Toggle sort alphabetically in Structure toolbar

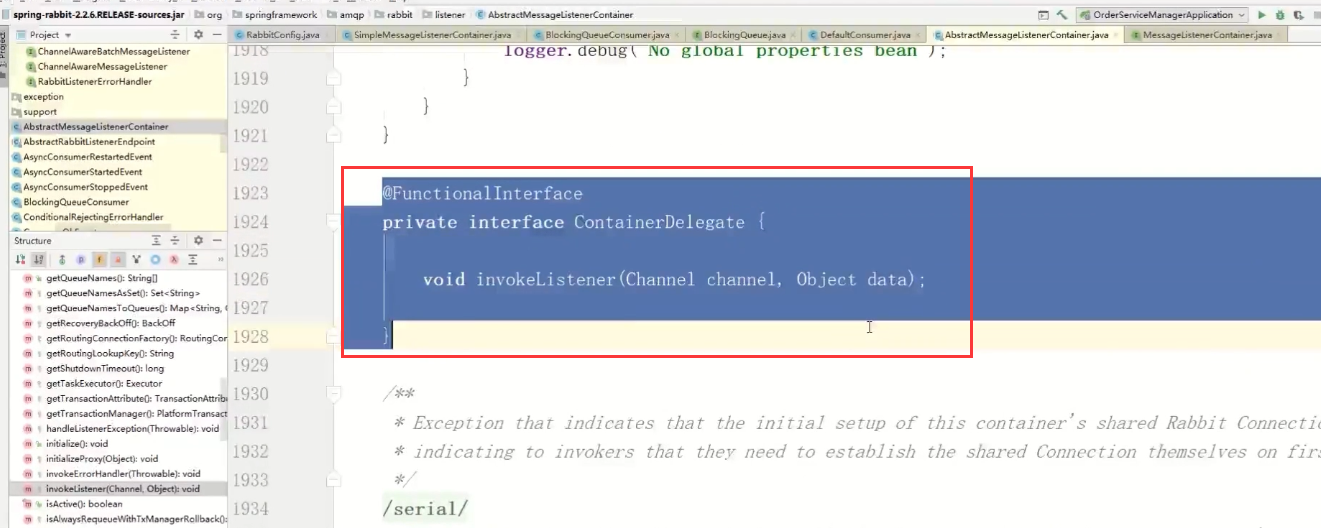pyautogui.click(x=39, y=260)
